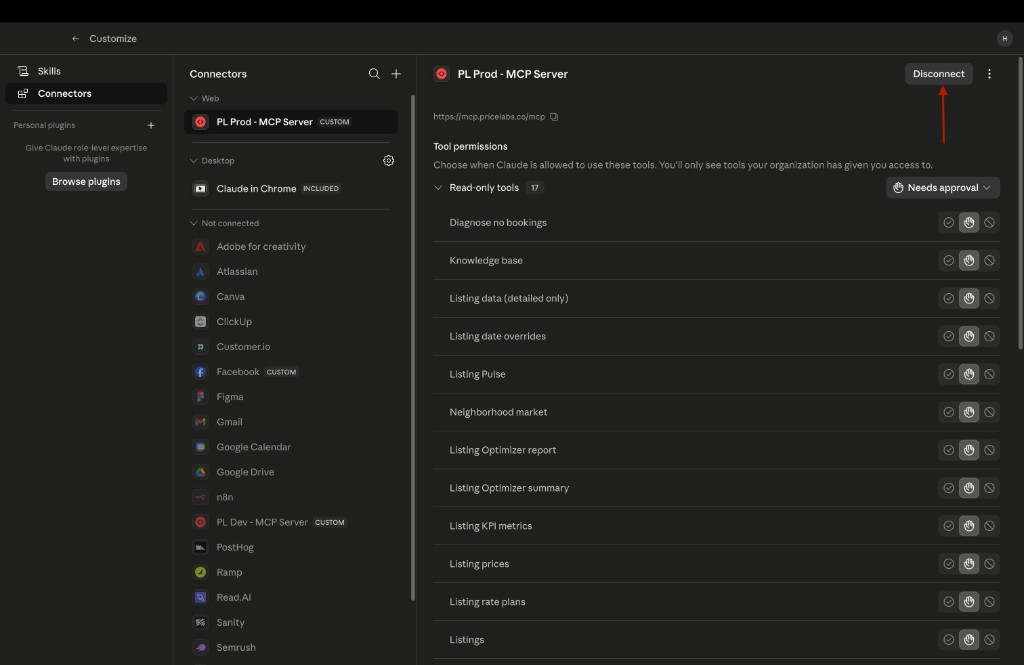The height and width of the screenshot is (665, 1024).
Task: Click the tool permissions panel scrollbar
Action: click(1020, 203)
